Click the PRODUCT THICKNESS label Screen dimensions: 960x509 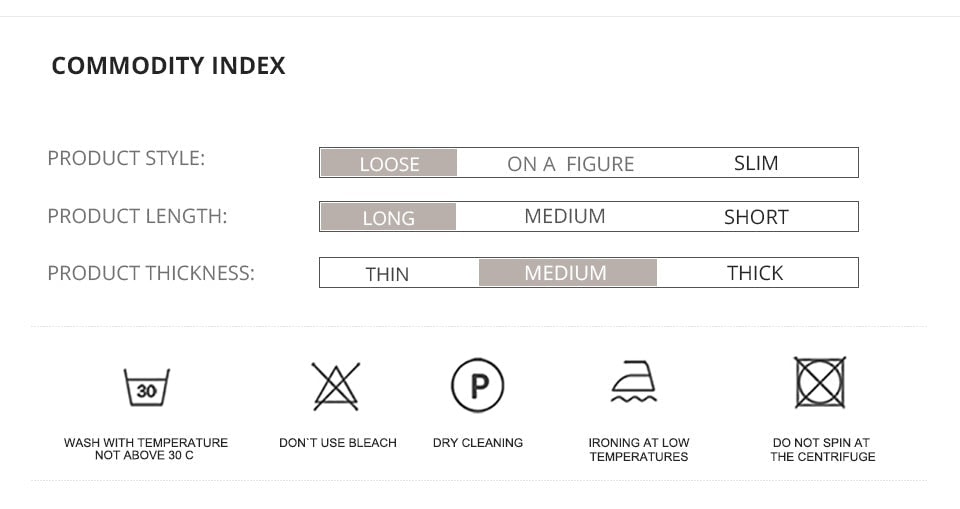(151, 273)
